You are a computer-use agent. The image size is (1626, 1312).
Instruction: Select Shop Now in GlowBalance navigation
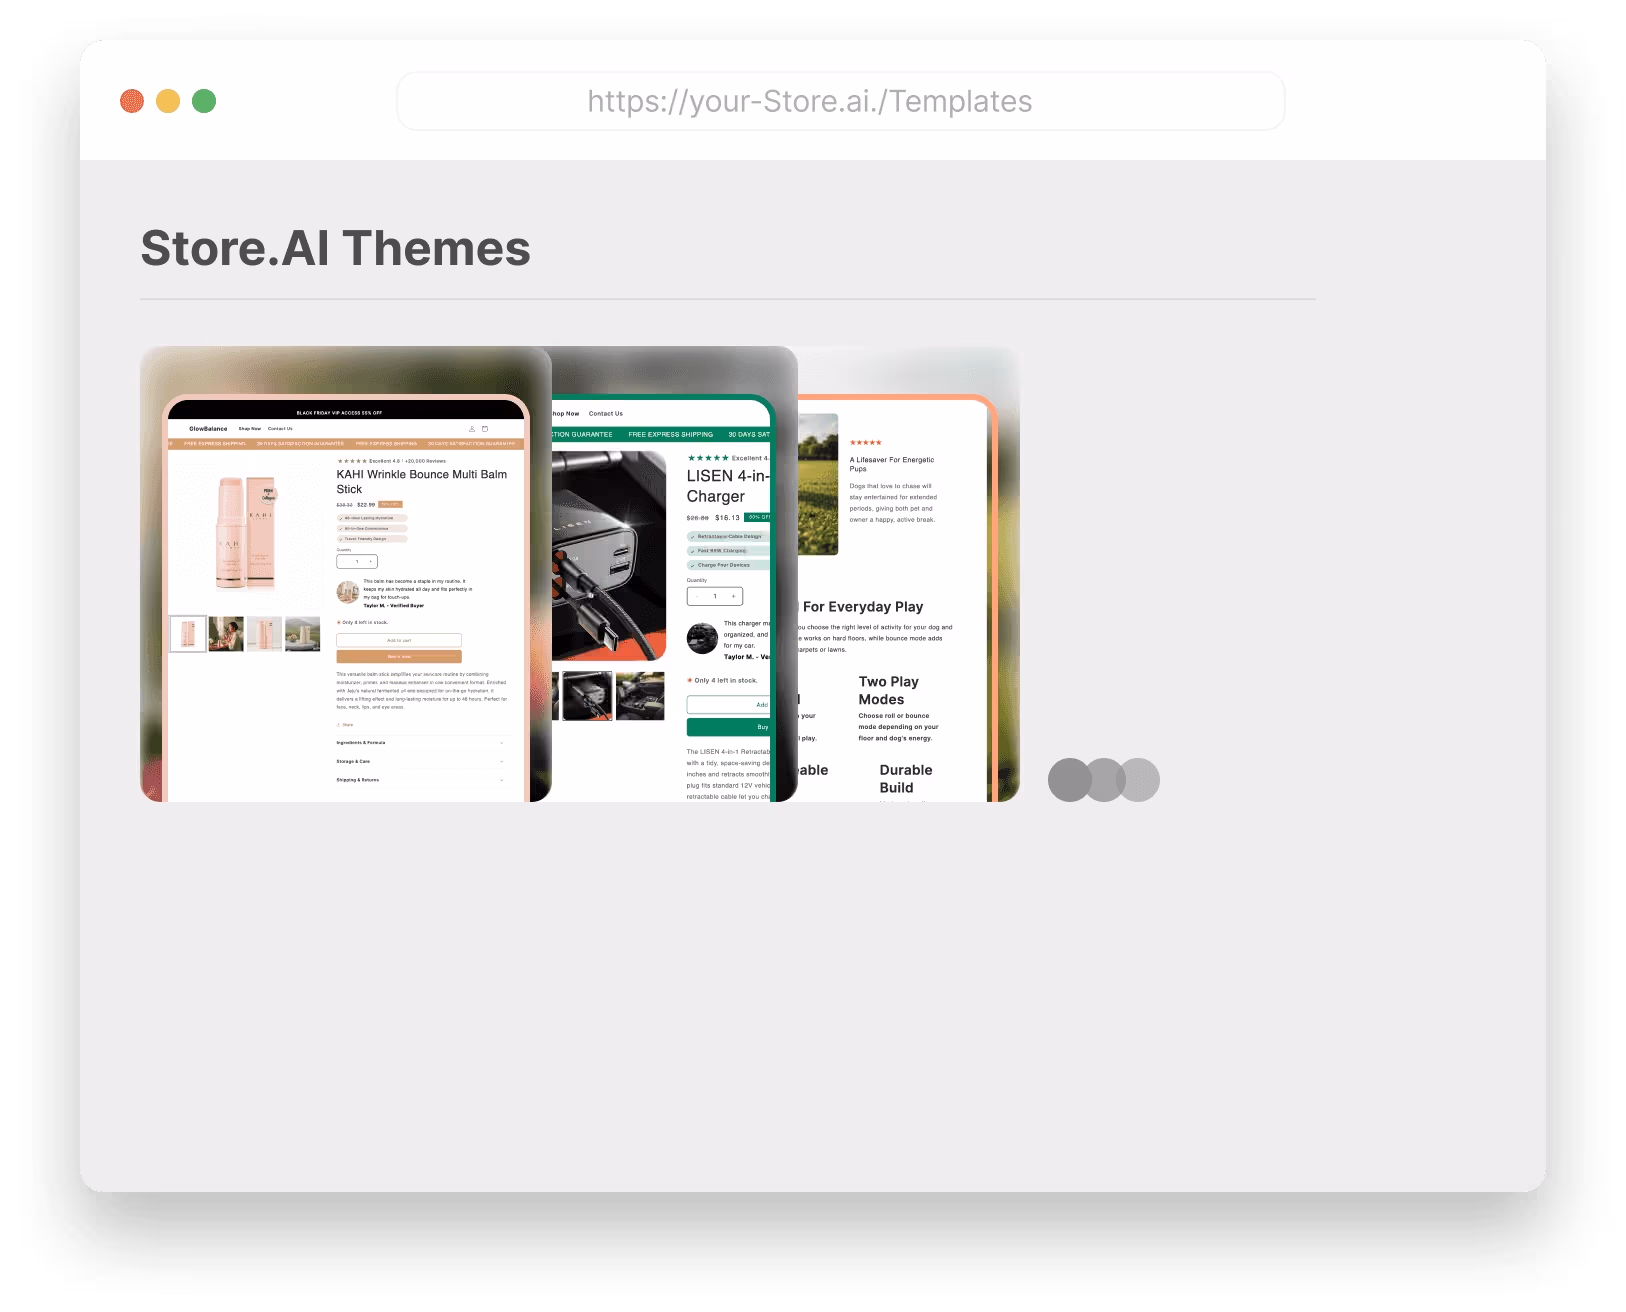[x=250, y=428]
